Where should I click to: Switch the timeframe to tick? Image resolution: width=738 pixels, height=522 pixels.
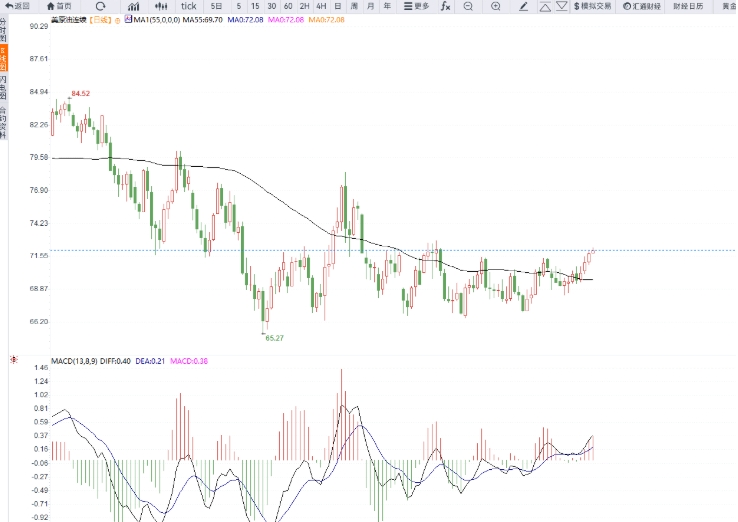(x=188, y=6)
